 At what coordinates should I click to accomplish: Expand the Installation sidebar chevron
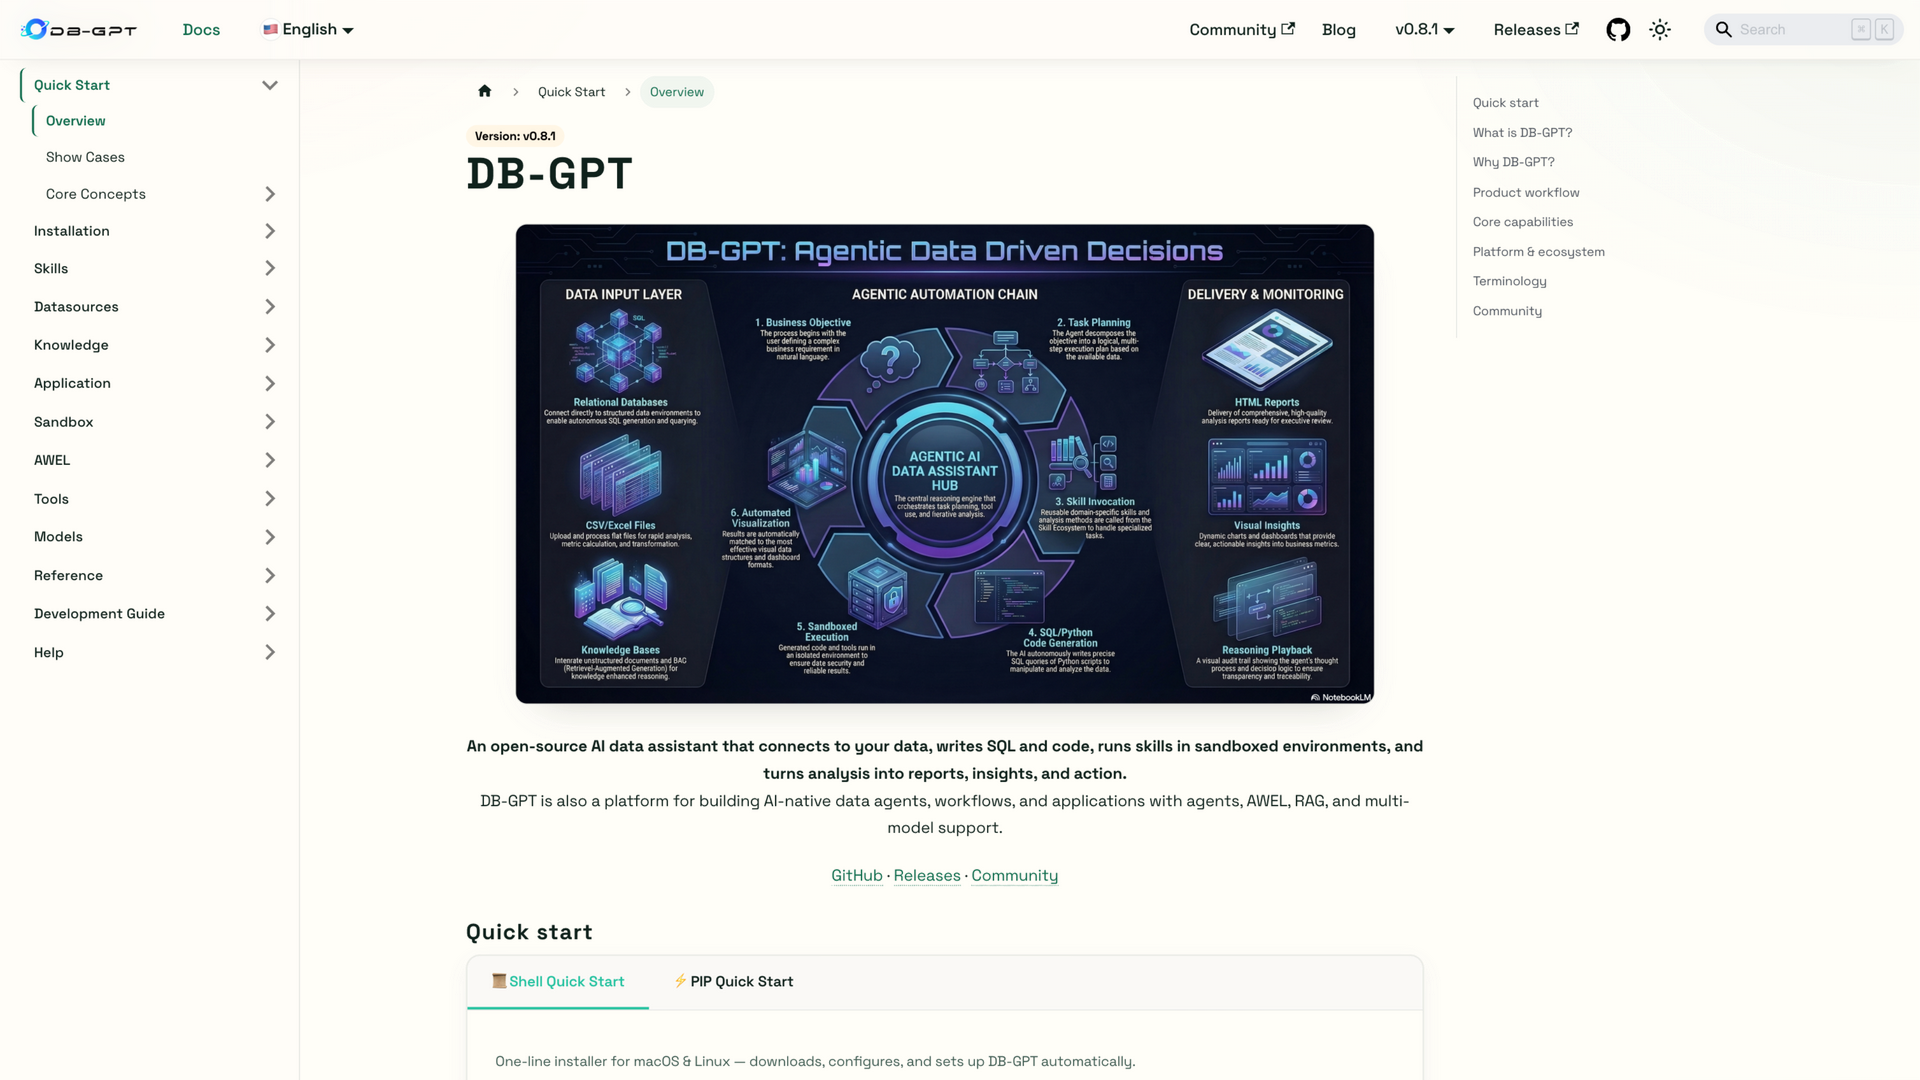pyautogui.click(x=270, y=231)
